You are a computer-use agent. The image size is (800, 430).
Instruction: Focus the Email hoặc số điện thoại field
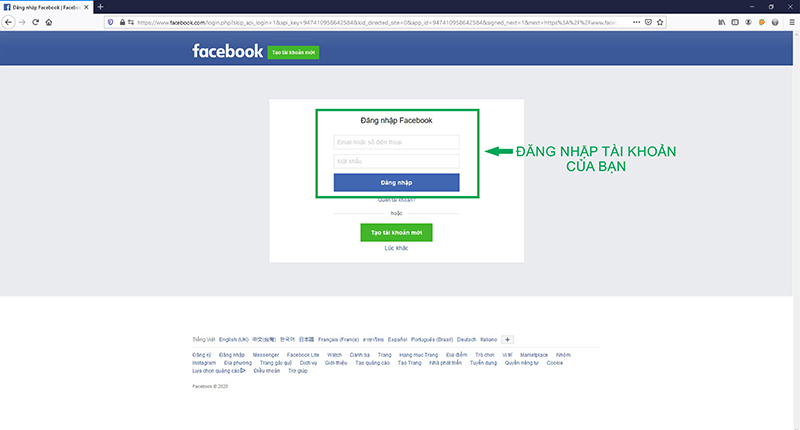pyautogui.click(x=396, y=142)
